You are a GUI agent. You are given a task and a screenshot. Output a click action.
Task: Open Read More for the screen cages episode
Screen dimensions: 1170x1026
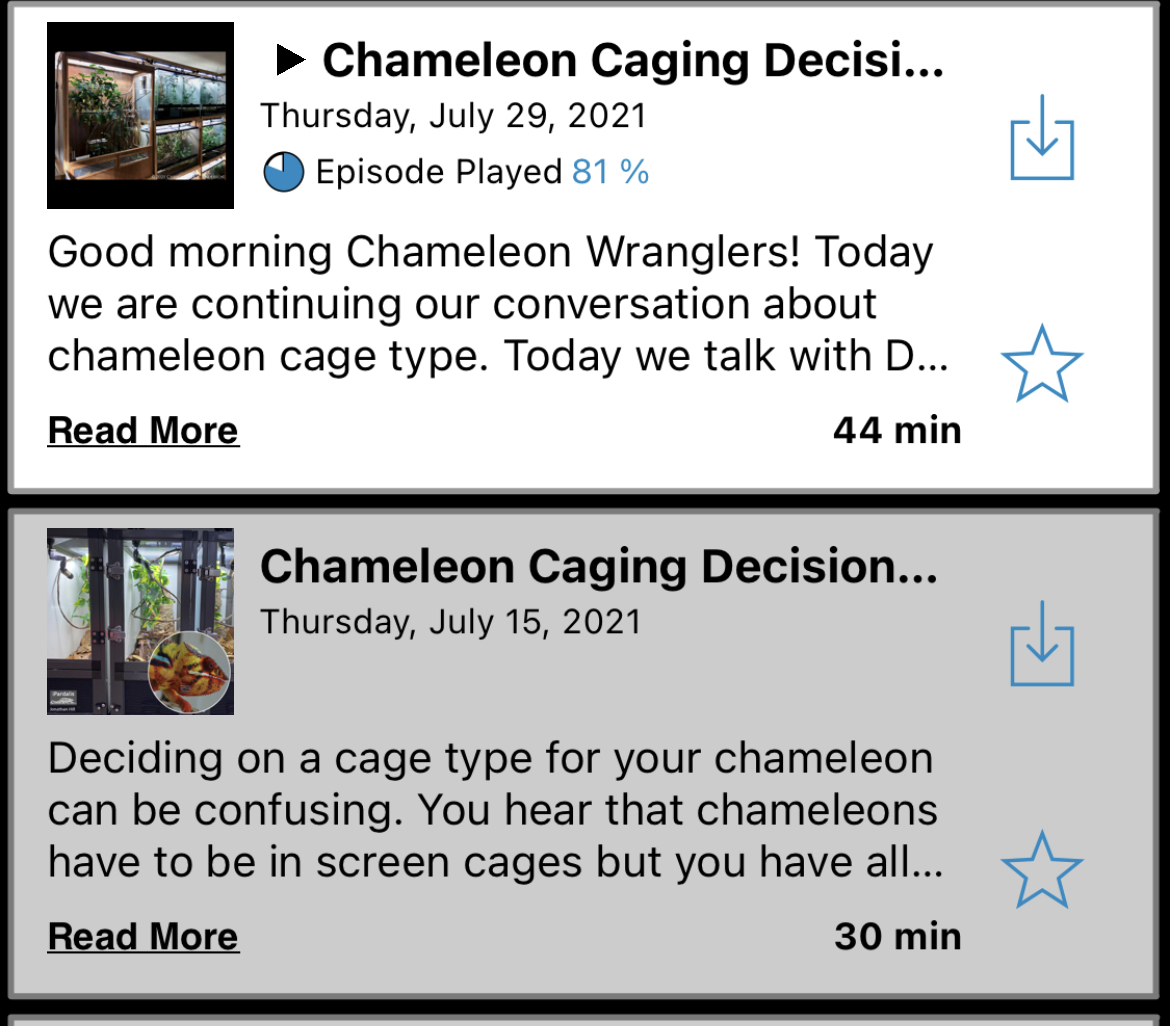tap(143, 937)
